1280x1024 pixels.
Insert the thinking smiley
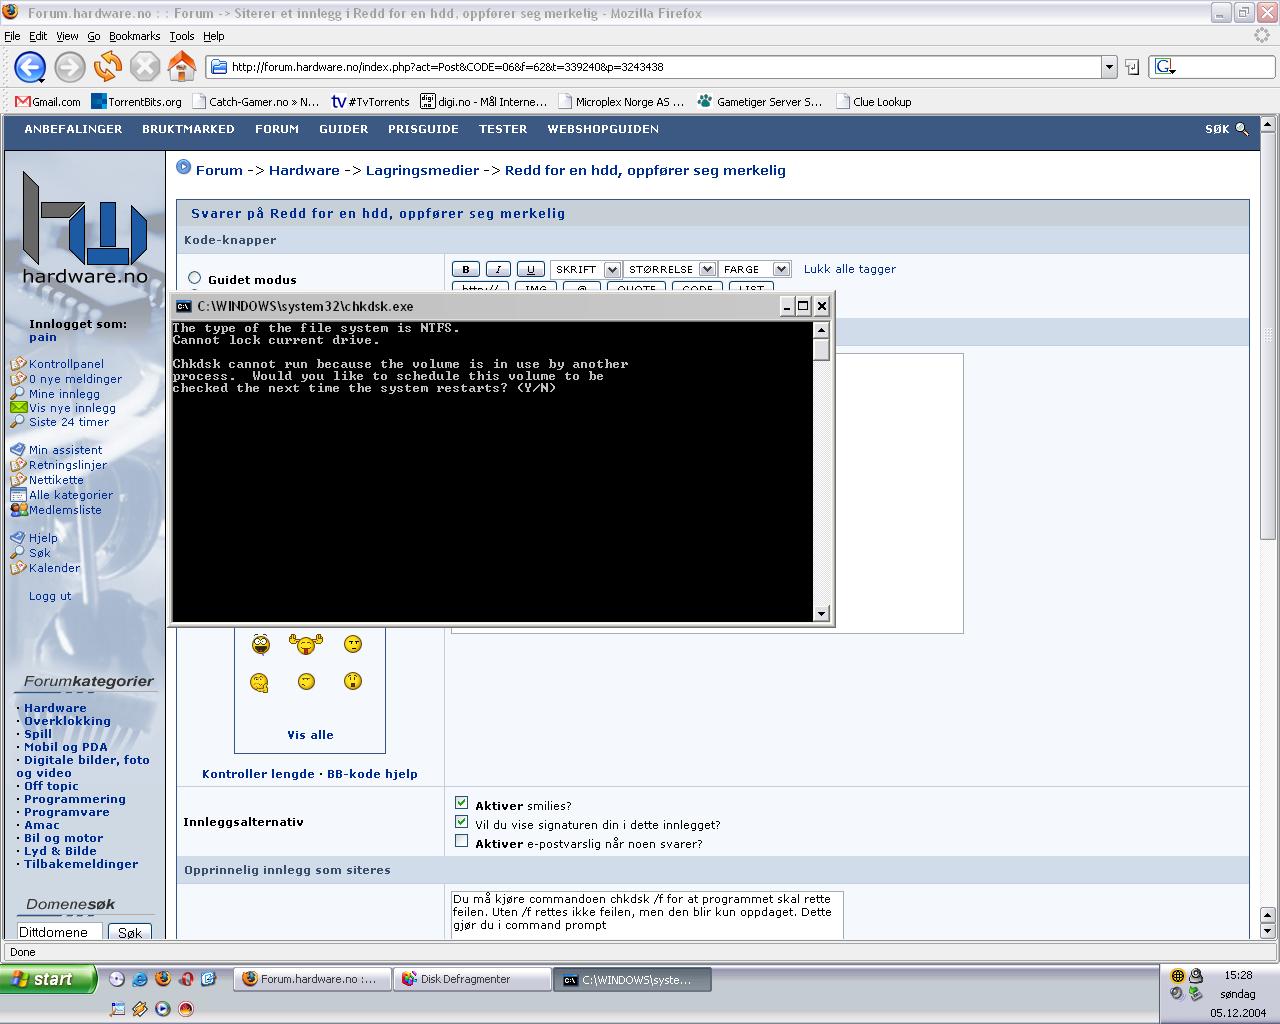259,683
